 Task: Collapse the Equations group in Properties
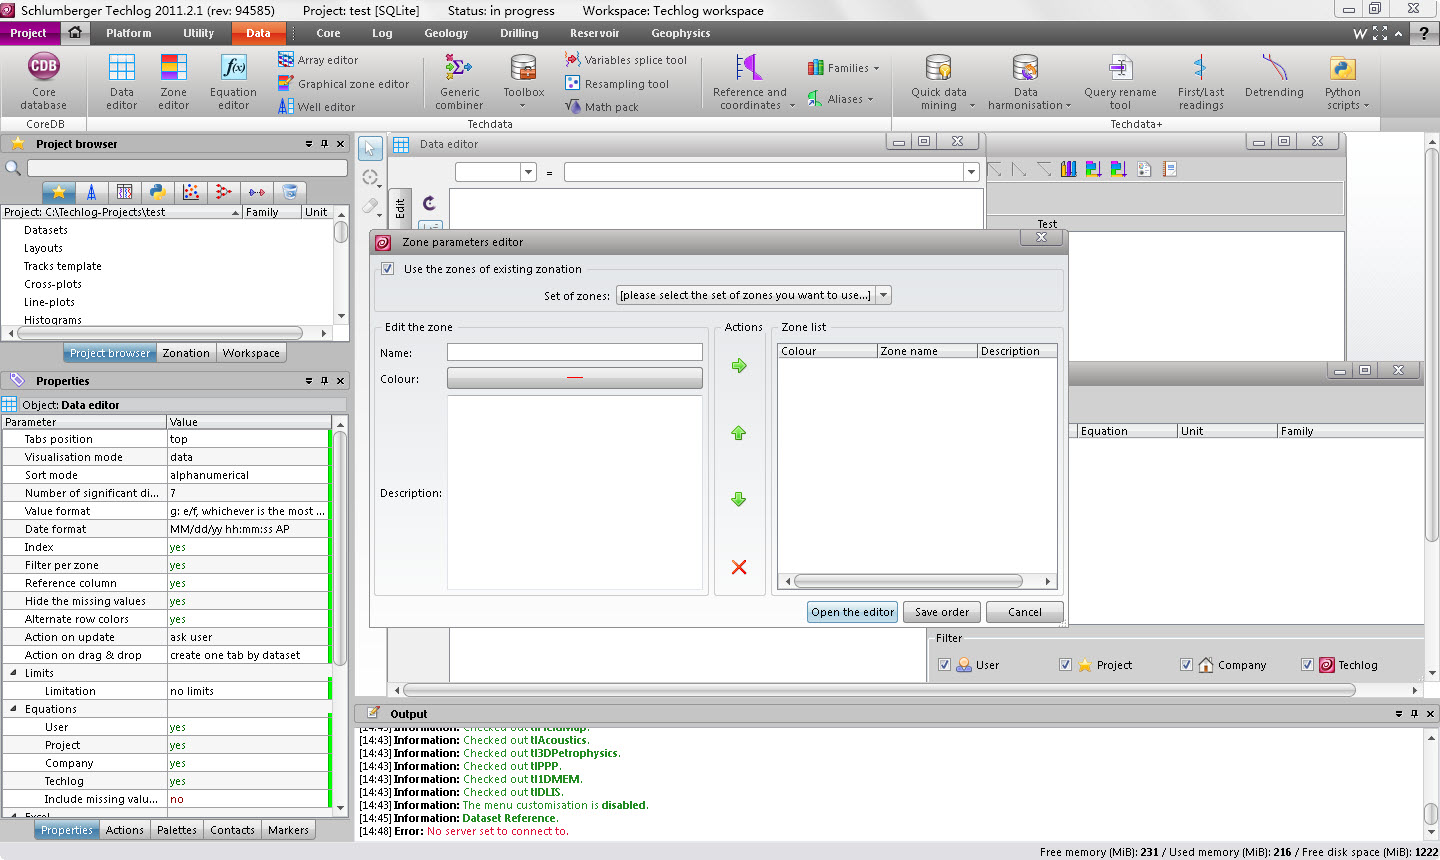pyautogui.click(x=14, y=709)
